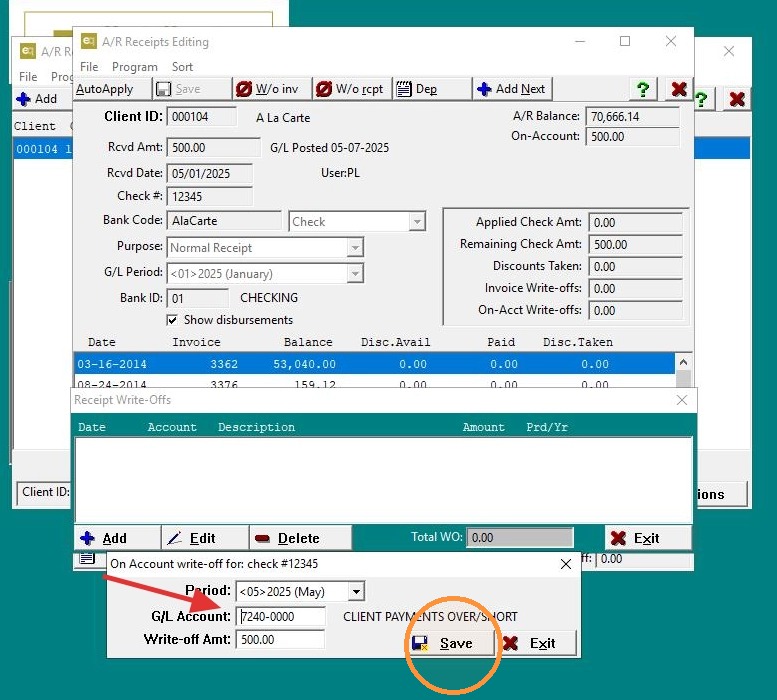Click the Rcvd Date field

tap(210, 173)
